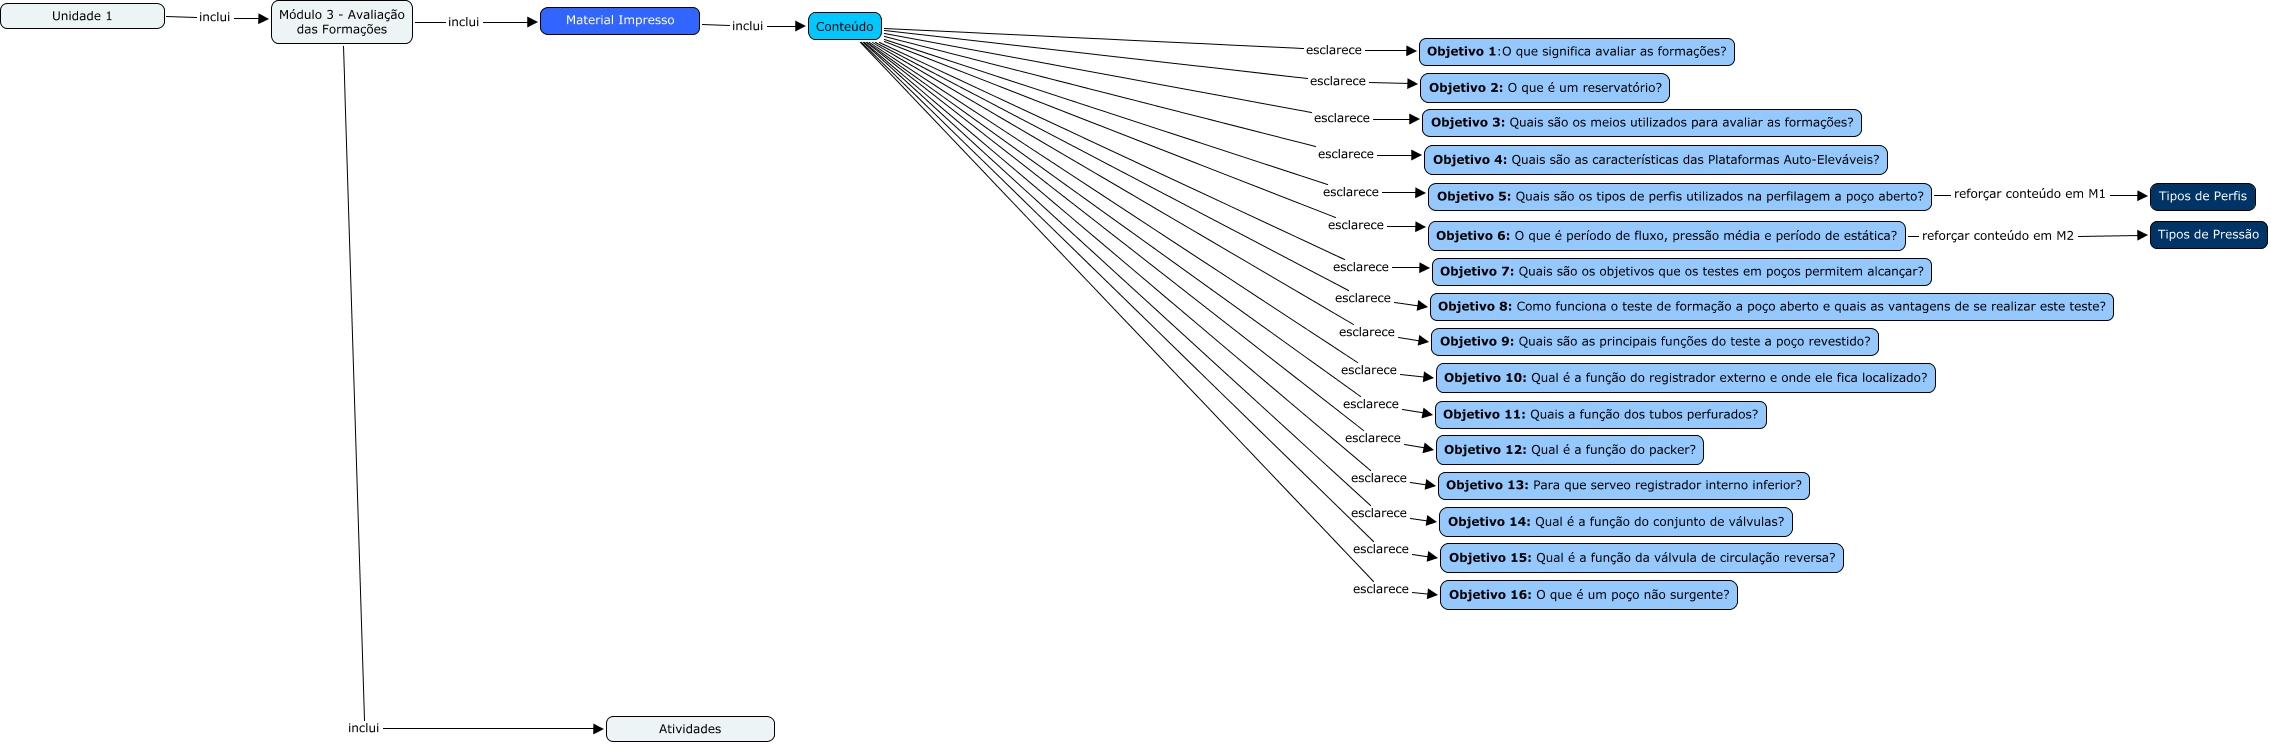Click Objetivo 4 about Plataformas Auto-Eleváveis

[x=1655, y=160]
